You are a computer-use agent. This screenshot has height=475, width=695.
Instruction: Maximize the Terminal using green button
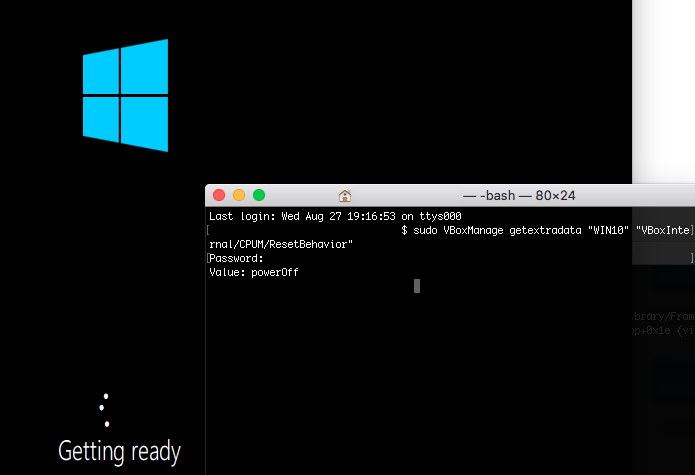(x=259, y=195)
